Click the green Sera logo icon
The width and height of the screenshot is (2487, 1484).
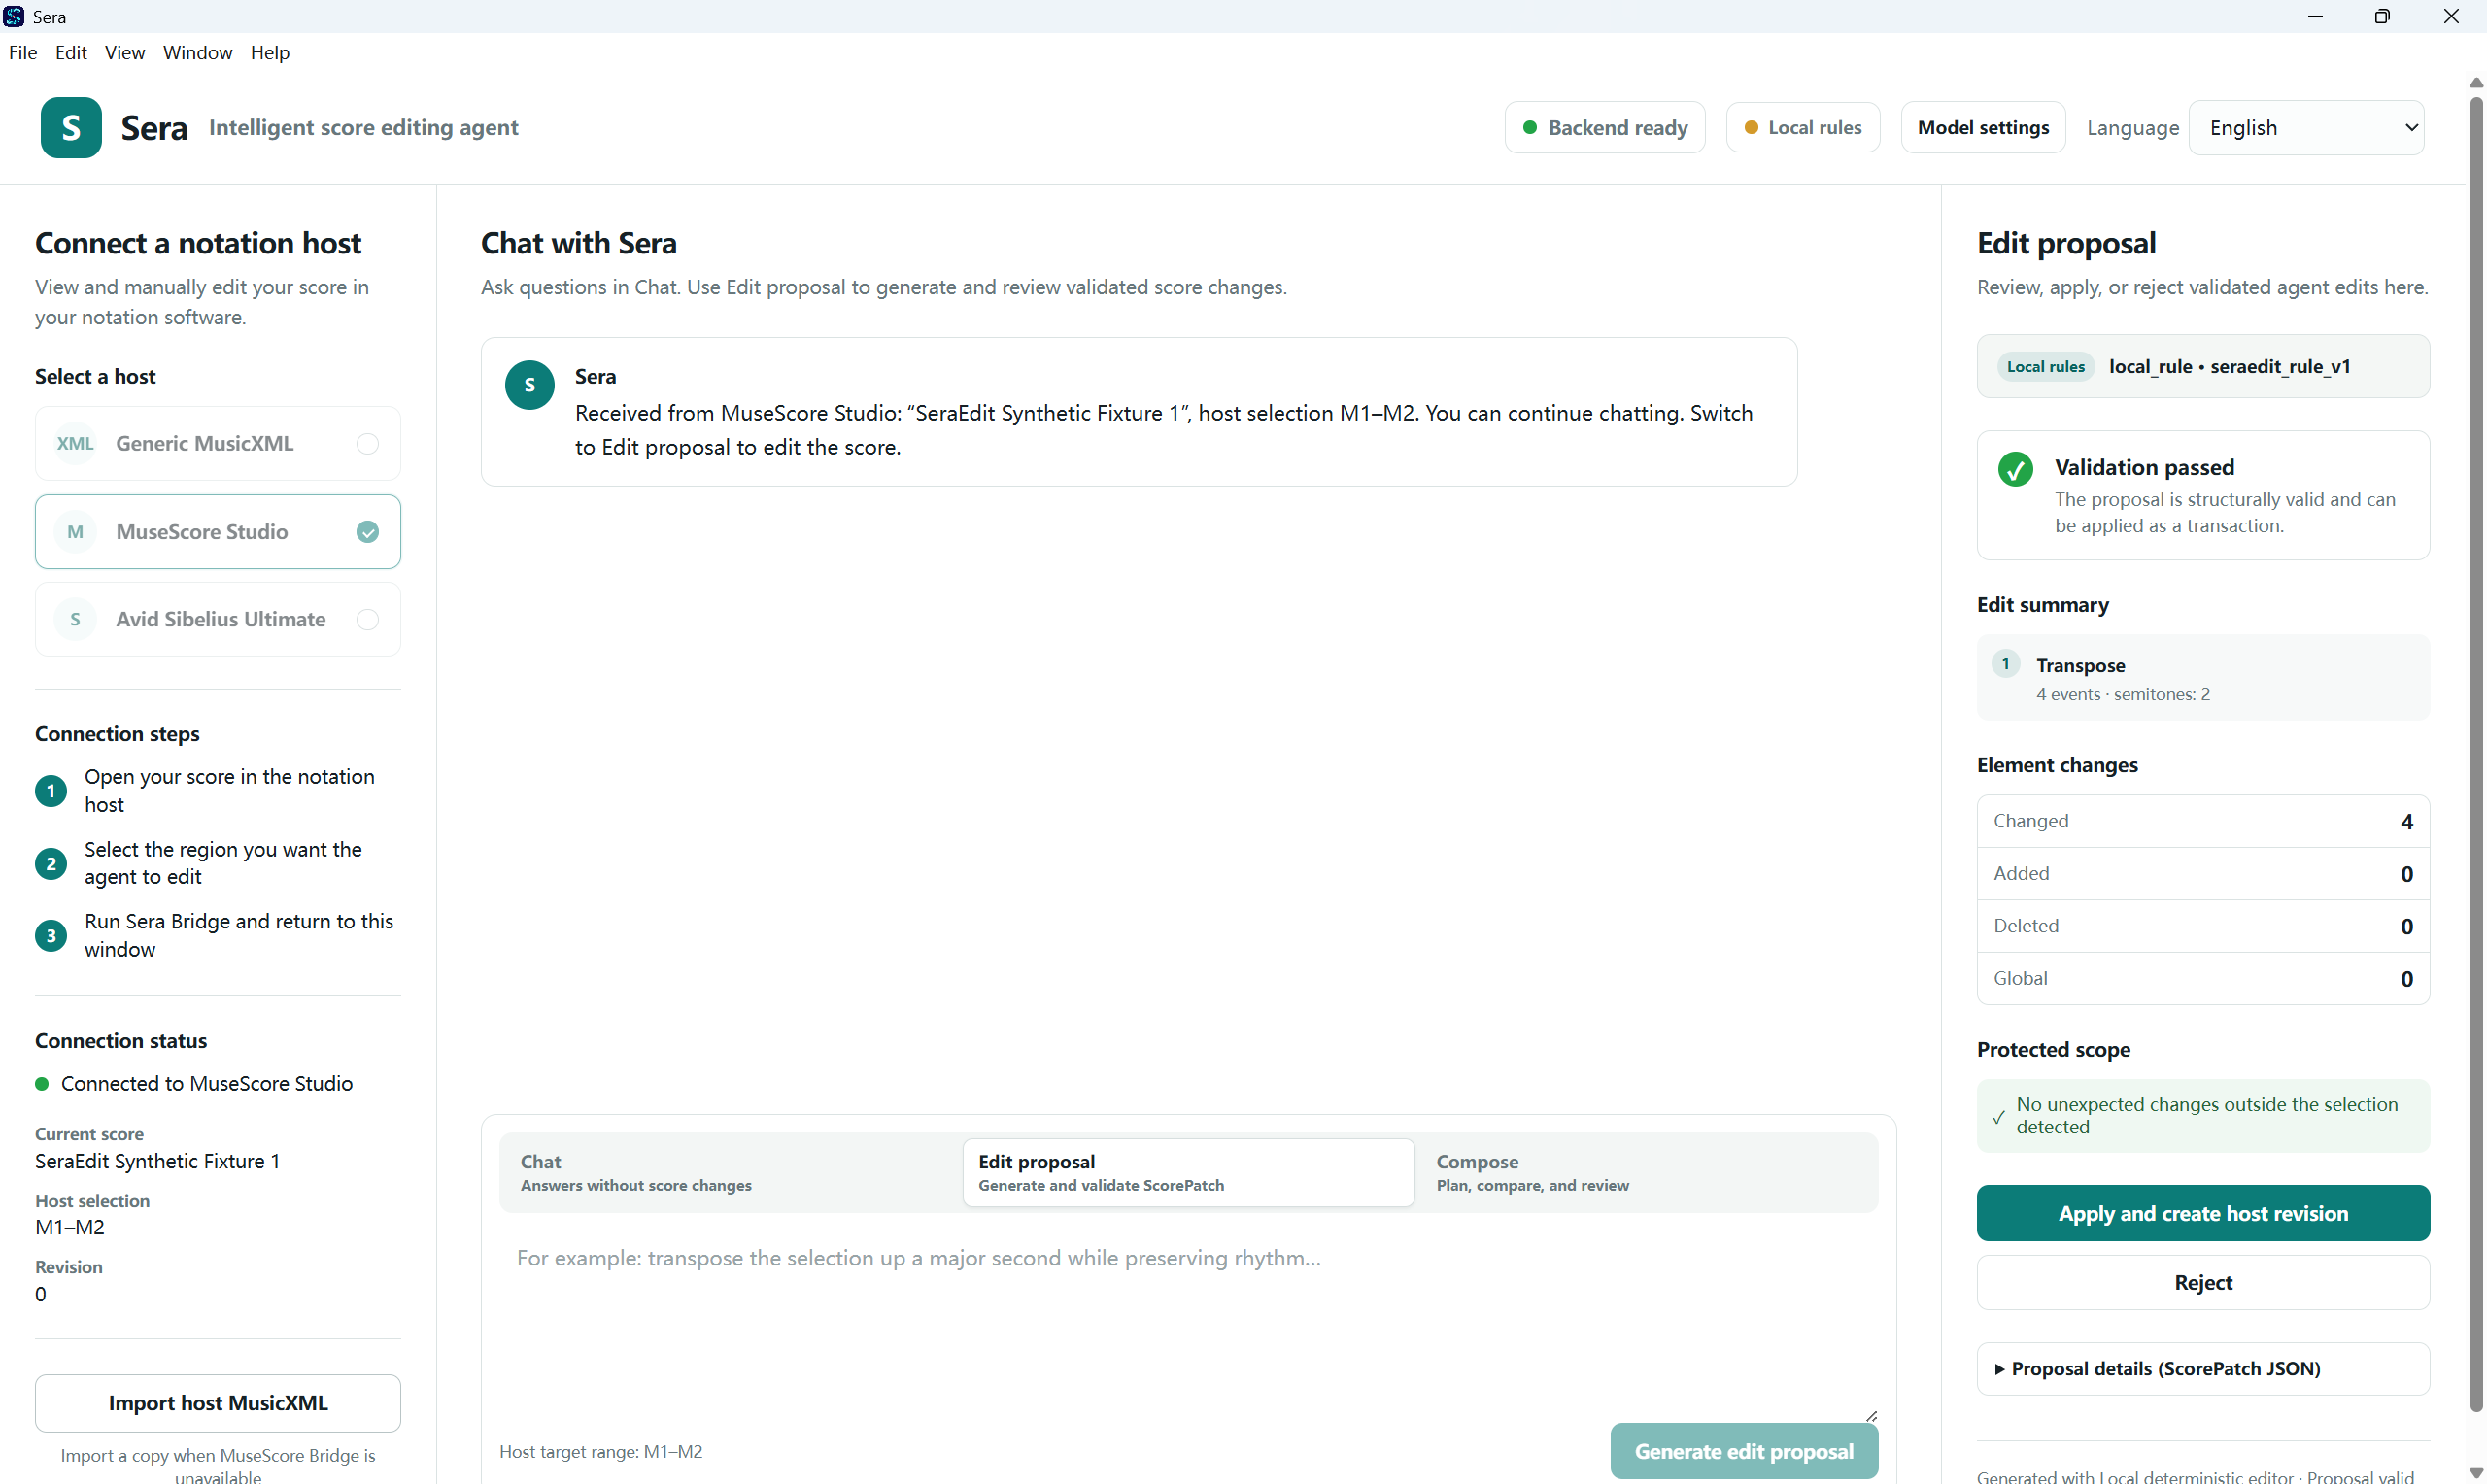click(x=71, y=128)
